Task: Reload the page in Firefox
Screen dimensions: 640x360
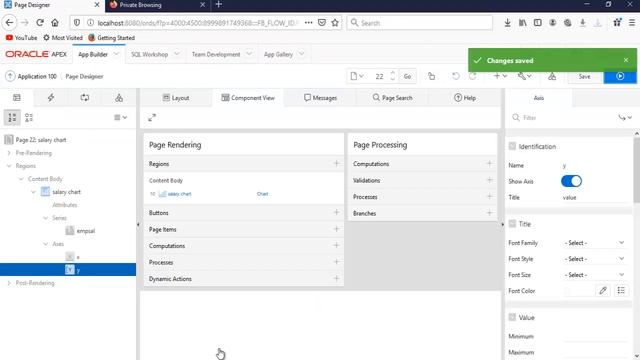Action: pos(40,23)
